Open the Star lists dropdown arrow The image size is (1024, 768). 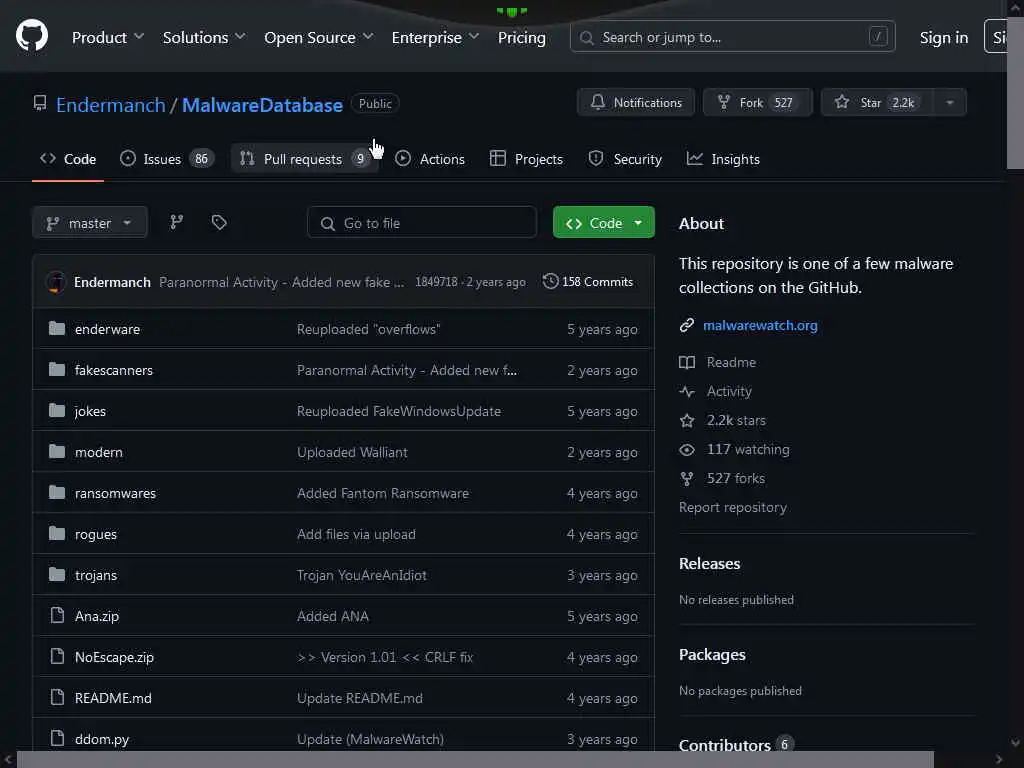pyautogui.click(x=950, y=103)
